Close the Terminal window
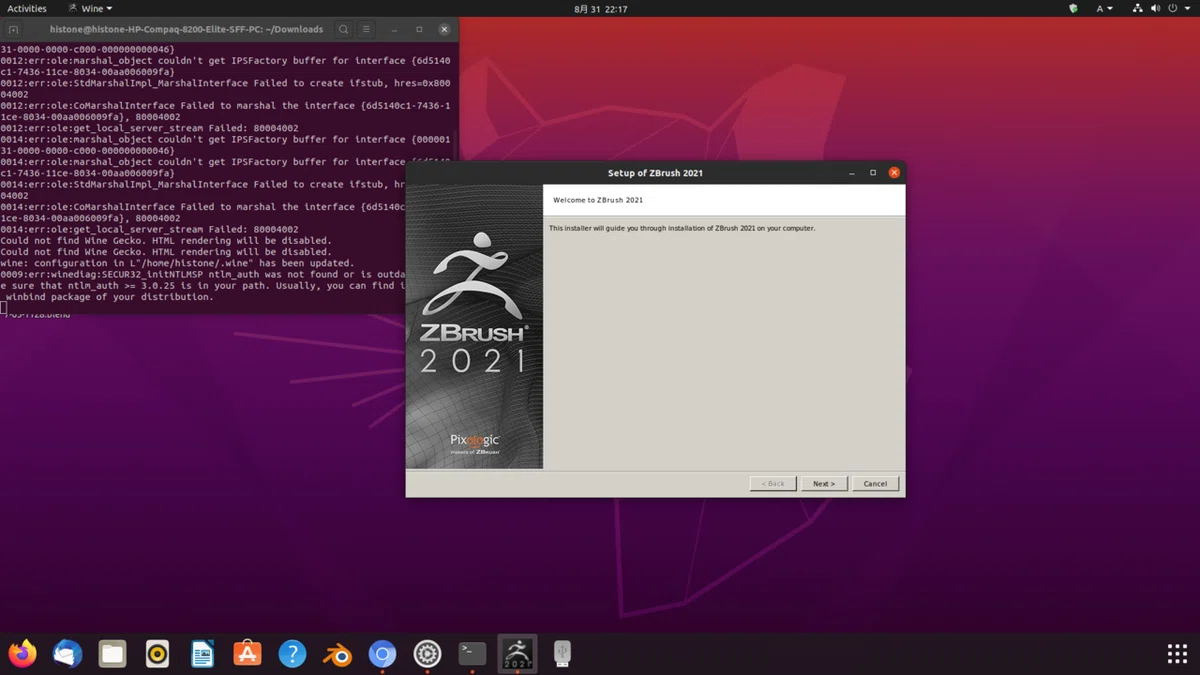Image resolution: width=1200 pixels, height=675 pixels. click(x=444, y=29)
